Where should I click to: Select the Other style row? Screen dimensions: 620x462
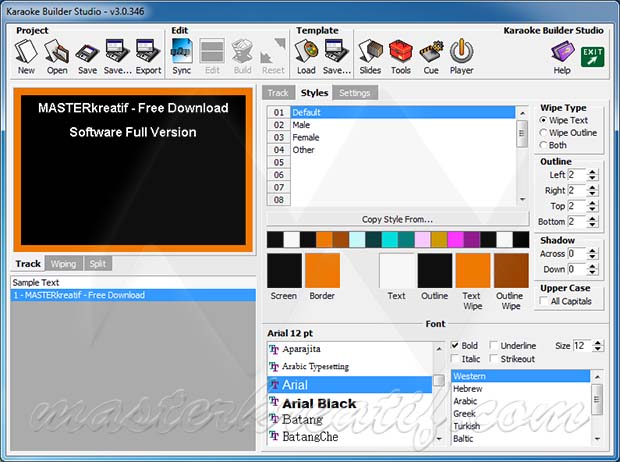click(x=403, y=150)
